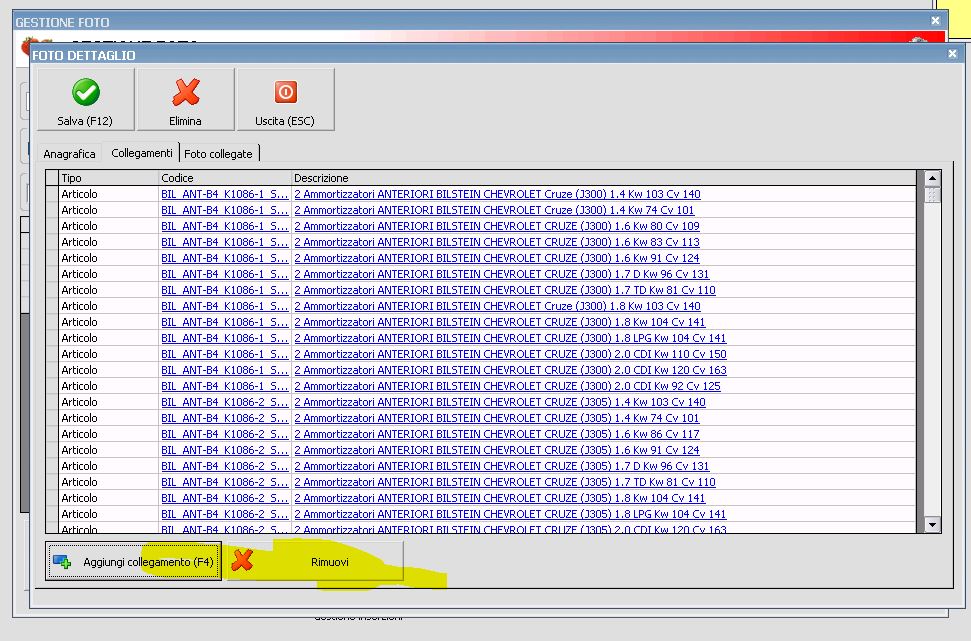Open link CRUZE (J305) 1.6 Kw 91 Cv 124
The width and height of the screenshot is (971, 641).
tap(497, 450)
